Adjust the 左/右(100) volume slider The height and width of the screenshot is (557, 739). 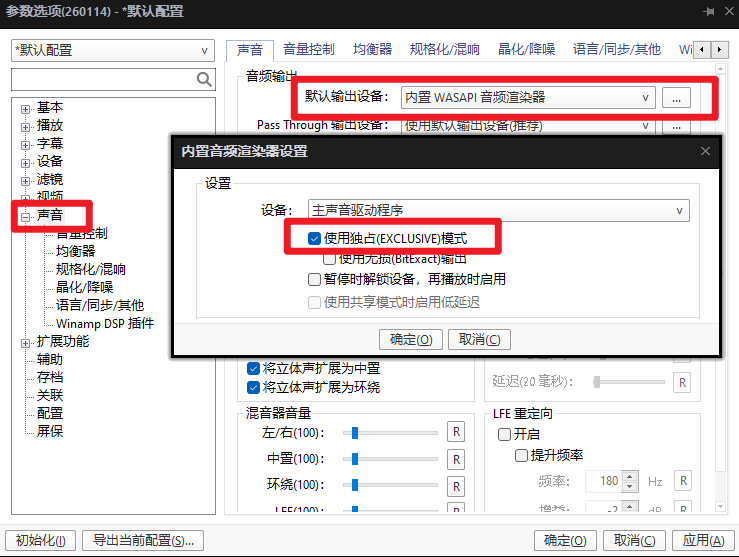(355, 433)
